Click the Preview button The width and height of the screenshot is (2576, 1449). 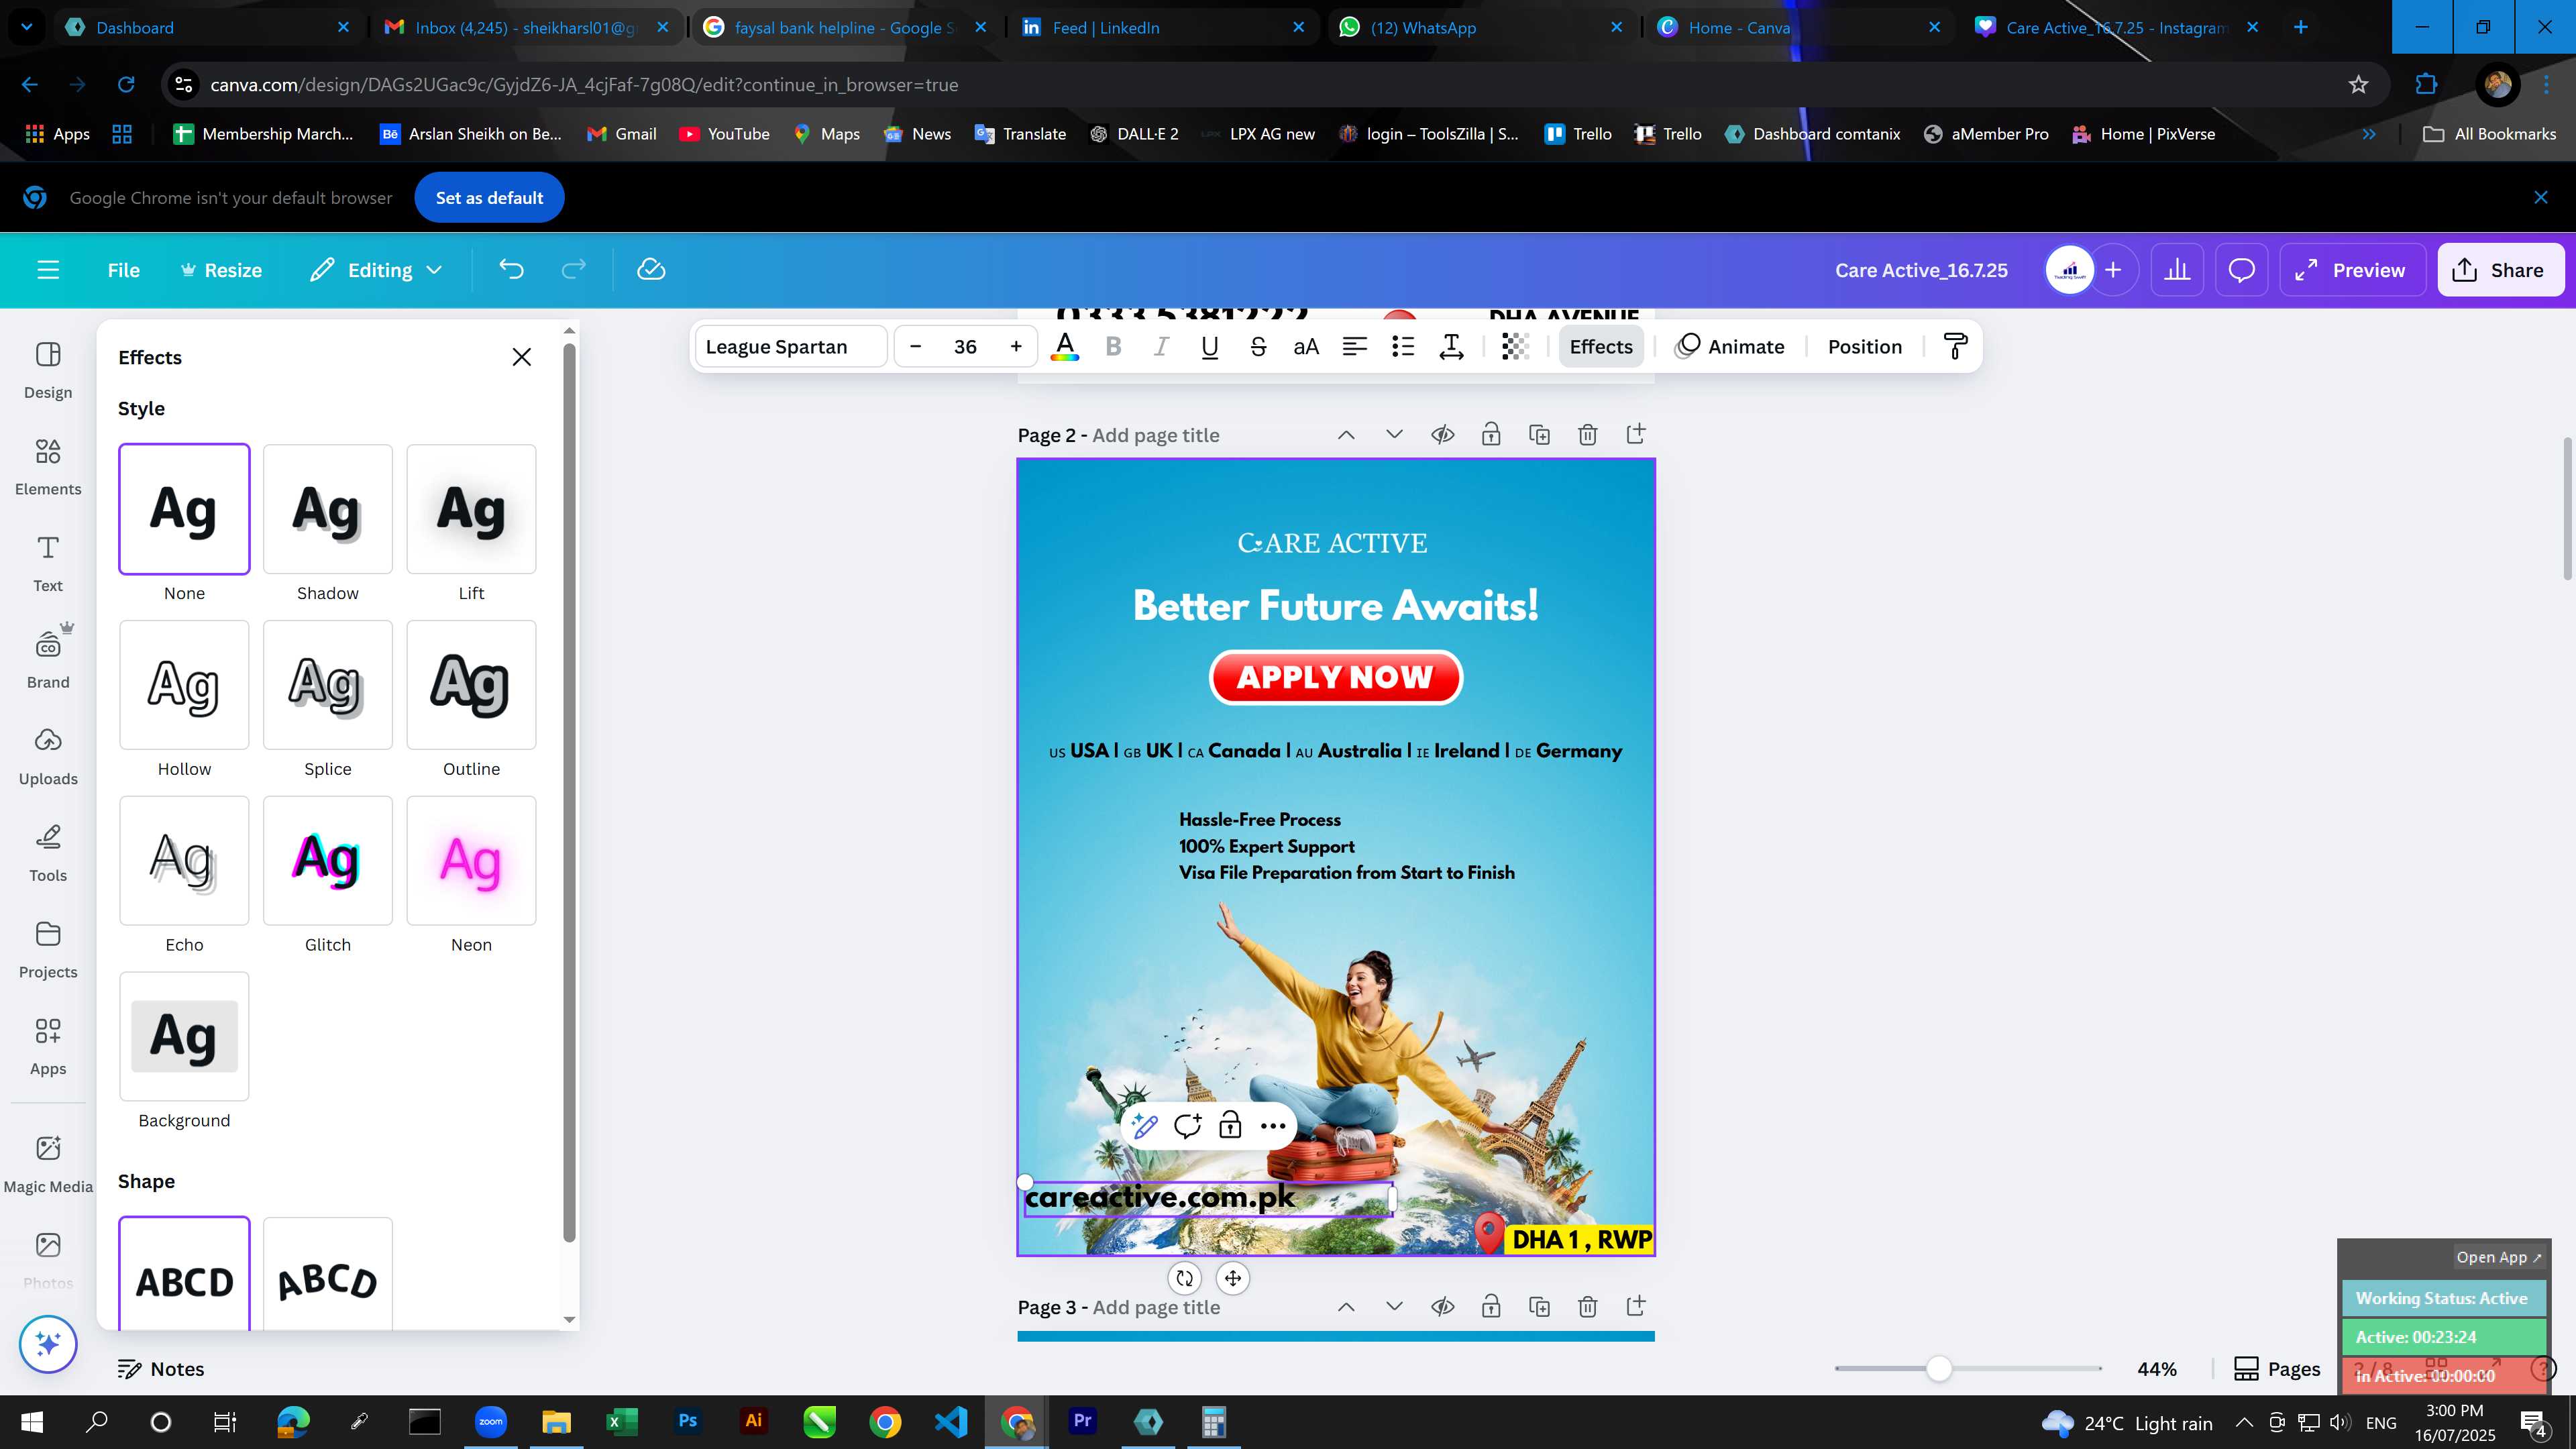(2352, 270)
